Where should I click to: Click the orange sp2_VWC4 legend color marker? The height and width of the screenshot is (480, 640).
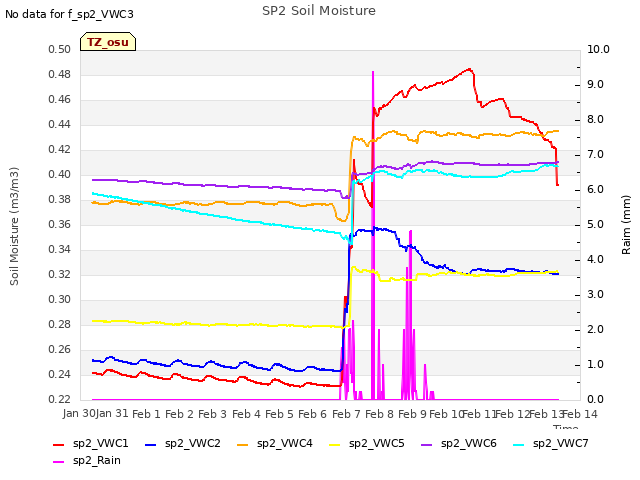[243, 444]
